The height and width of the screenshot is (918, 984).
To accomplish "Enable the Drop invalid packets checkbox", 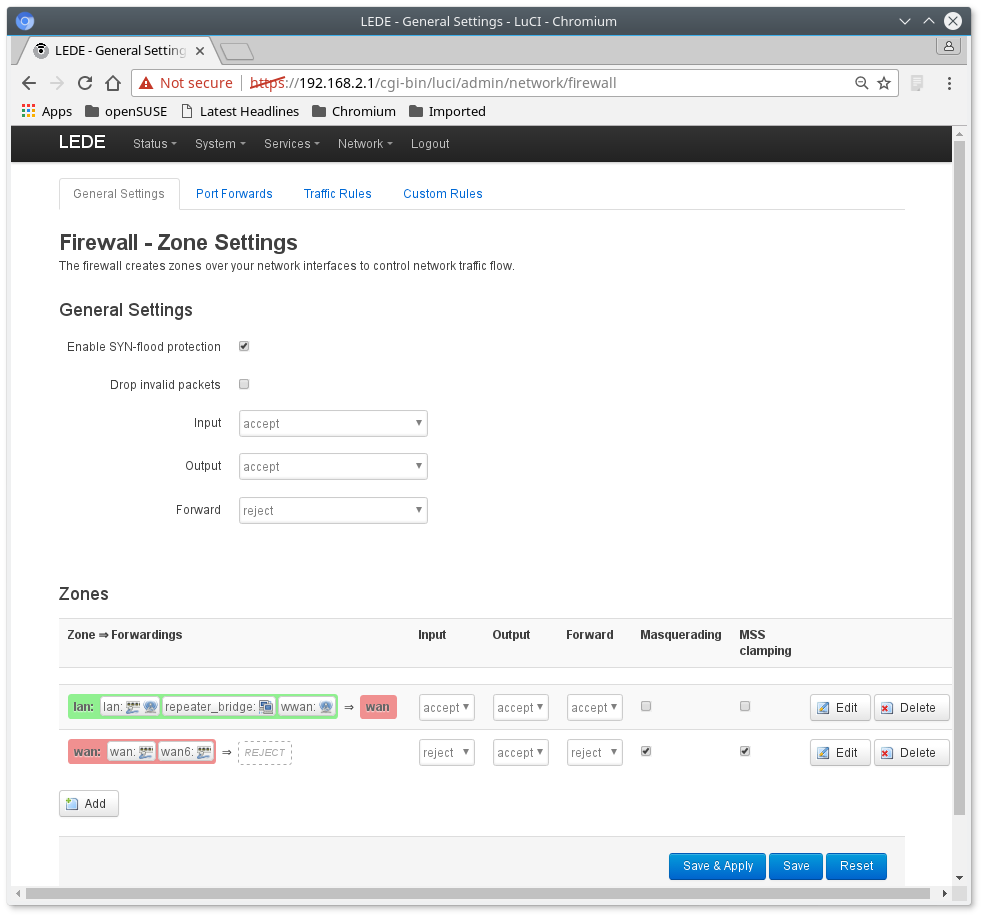I will (x=244, y=384).
